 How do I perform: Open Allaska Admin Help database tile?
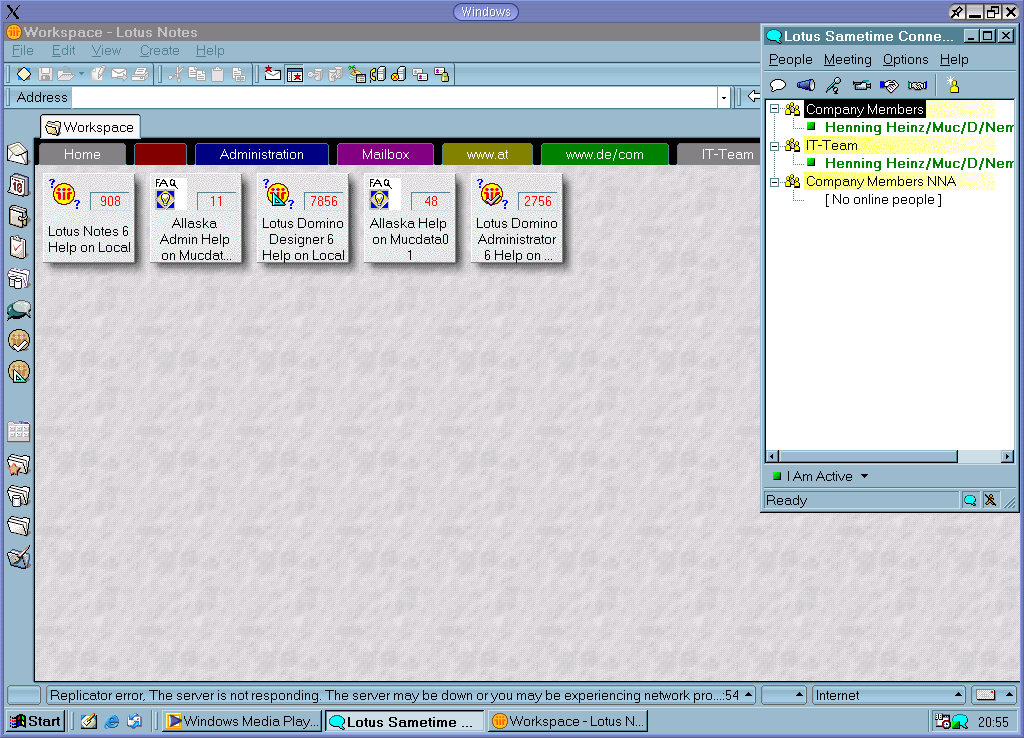[x=195, y=218]
